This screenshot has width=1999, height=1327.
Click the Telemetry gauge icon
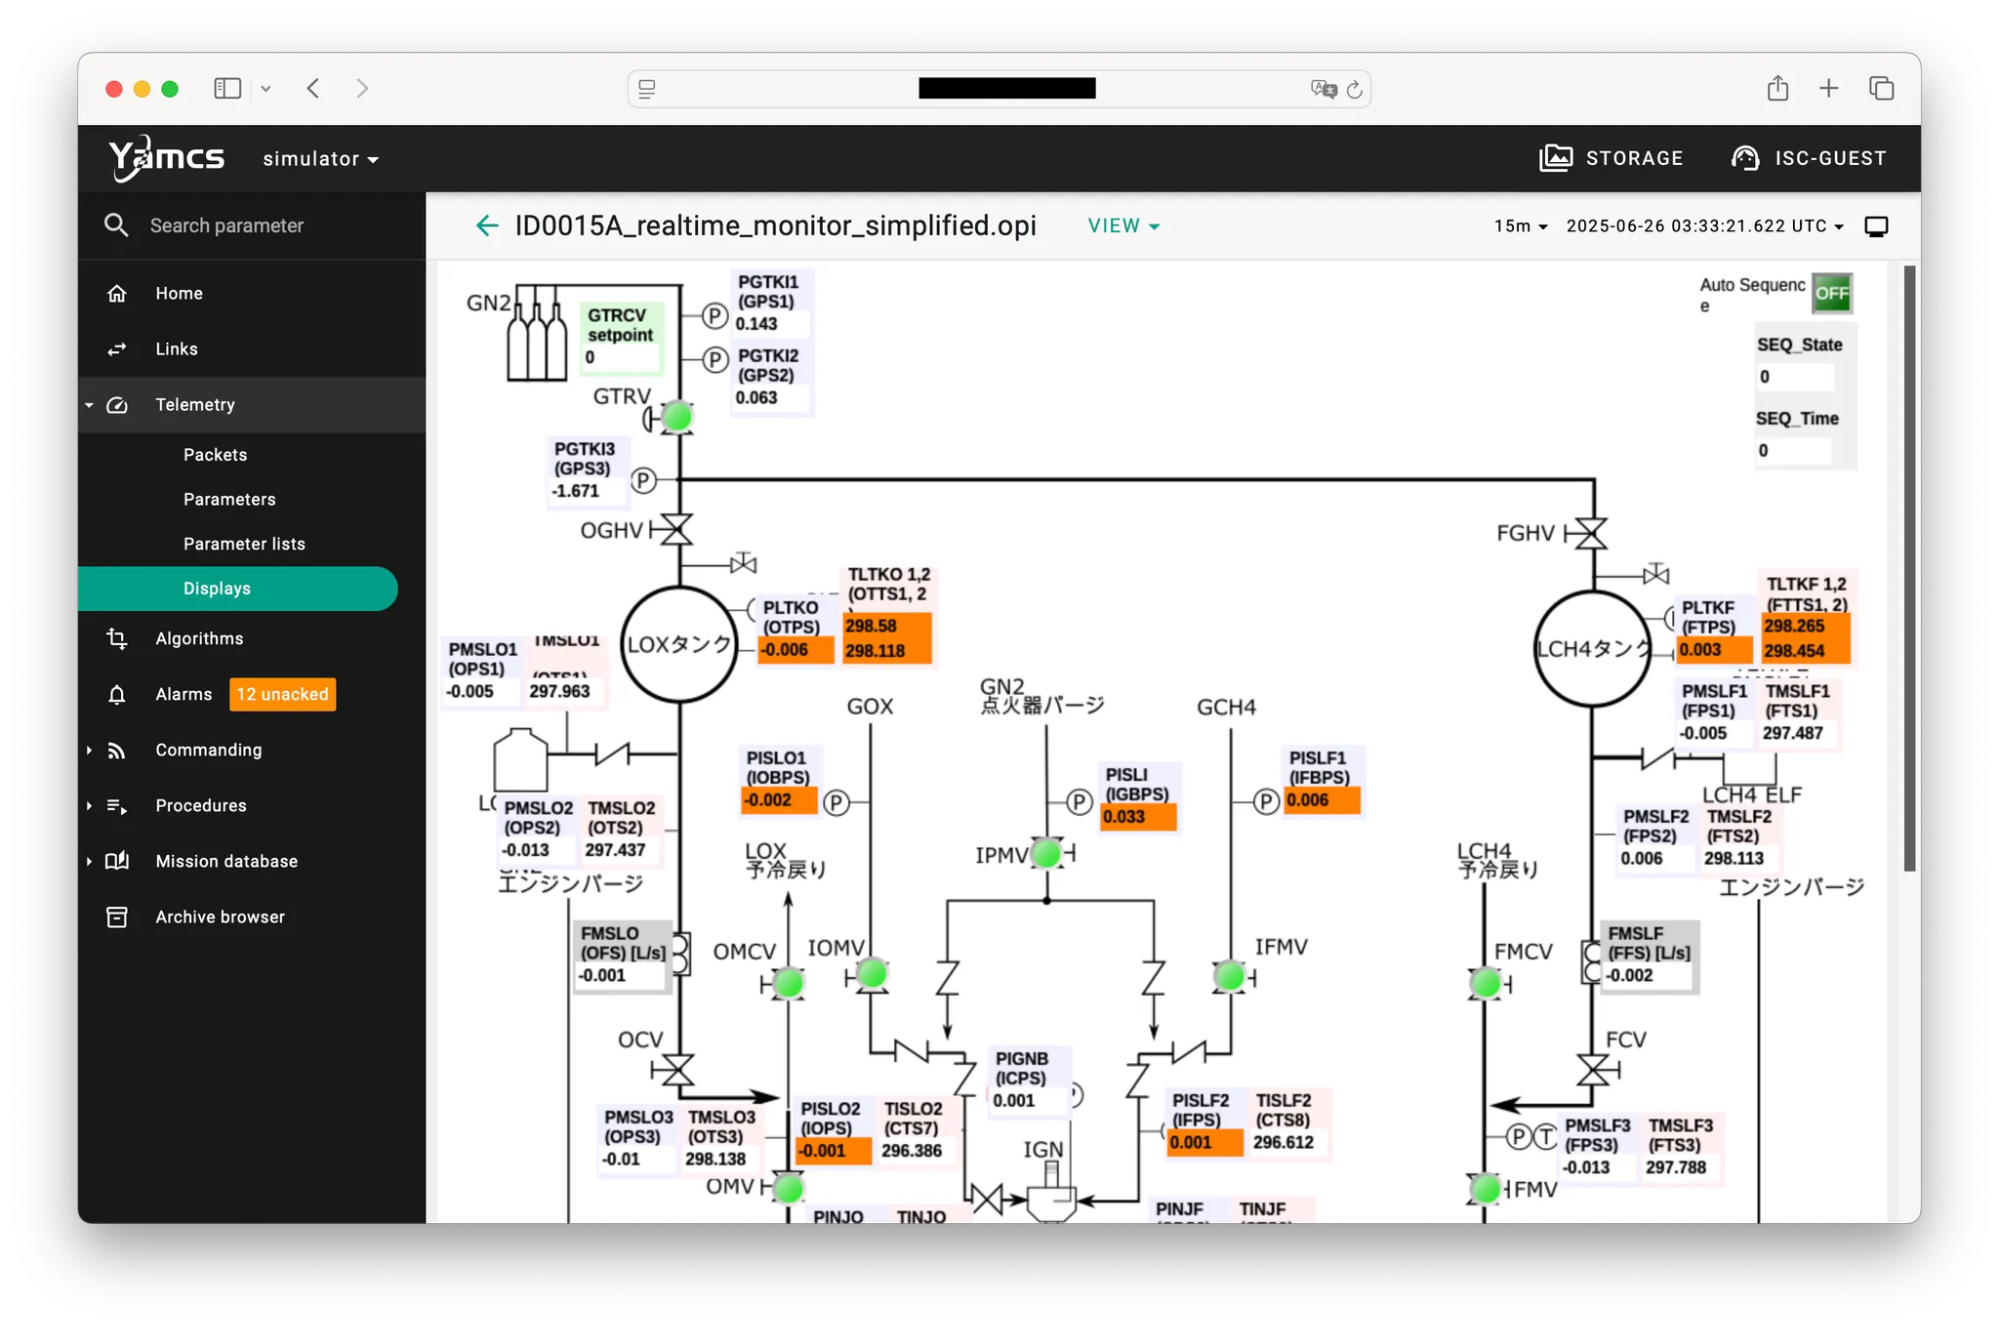[x=117, y=405]
